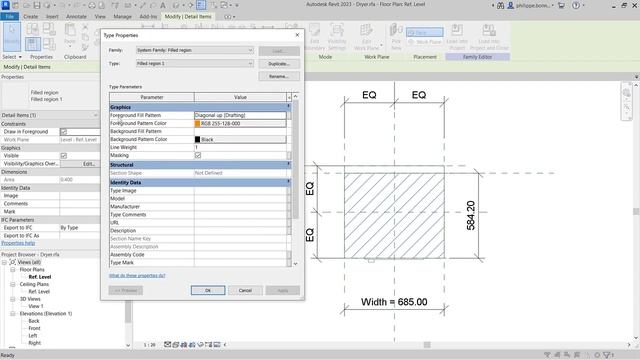Click the Open folder icon in quick access toolbar

[x=26, y=5]
